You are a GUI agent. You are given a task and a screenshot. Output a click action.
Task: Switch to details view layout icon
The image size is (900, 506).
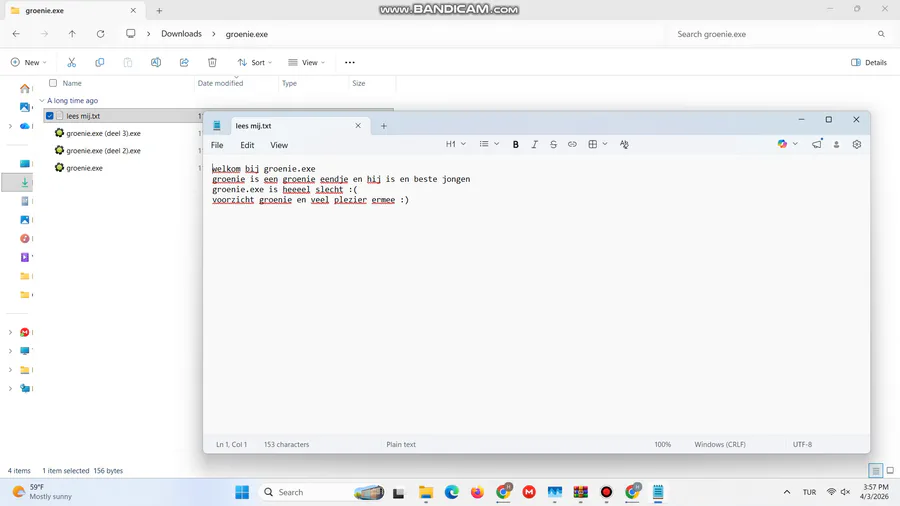click(875, 470)
